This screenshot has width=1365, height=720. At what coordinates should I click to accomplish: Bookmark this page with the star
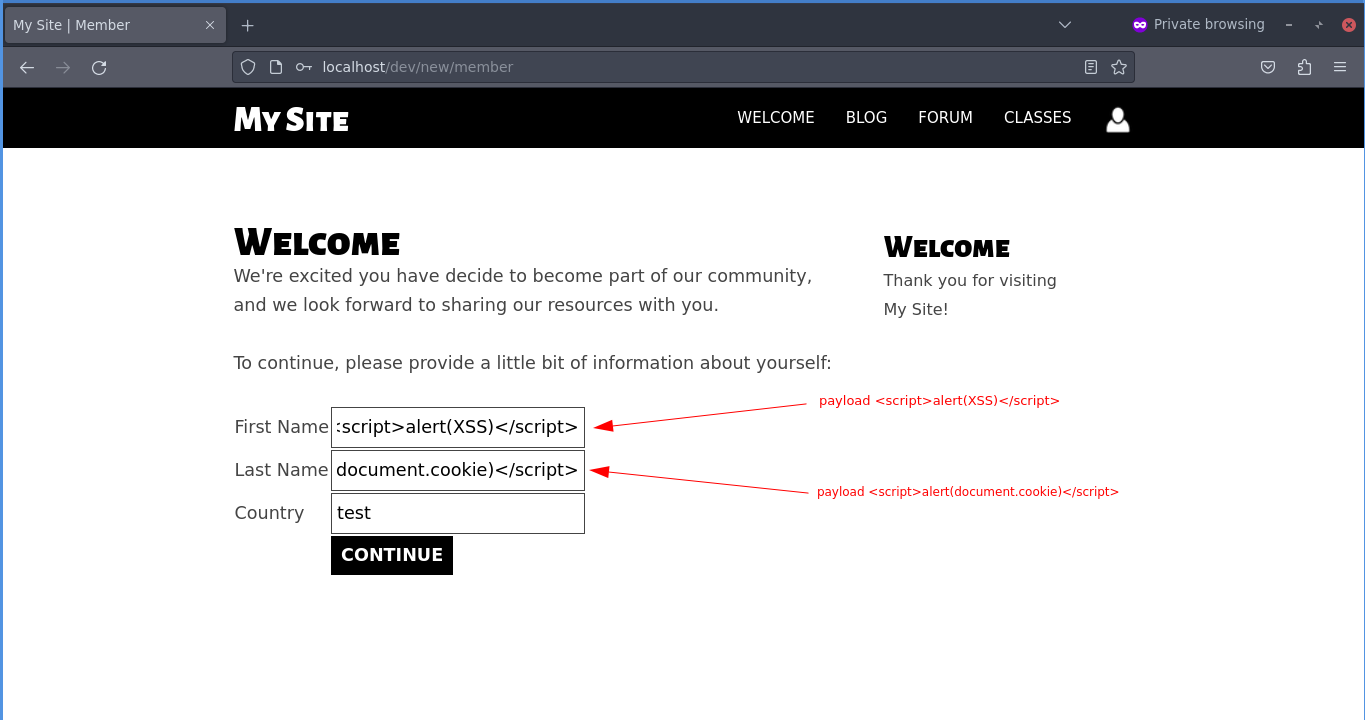[x=1119, y=67]
